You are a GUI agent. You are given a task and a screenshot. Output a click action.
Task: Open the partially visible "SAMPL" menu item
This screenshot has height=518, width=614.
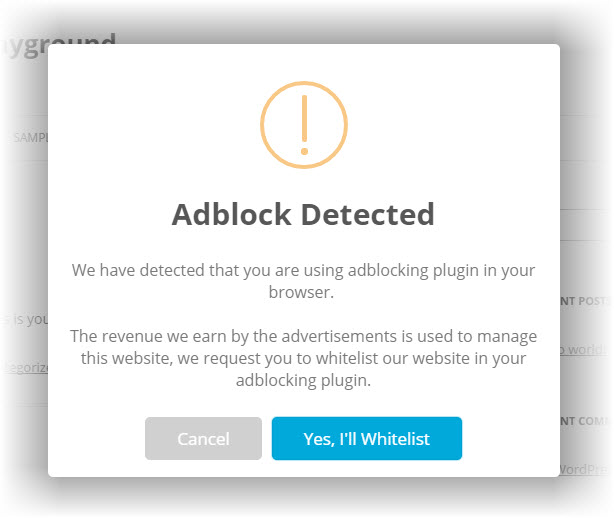(x=30, y=138)
